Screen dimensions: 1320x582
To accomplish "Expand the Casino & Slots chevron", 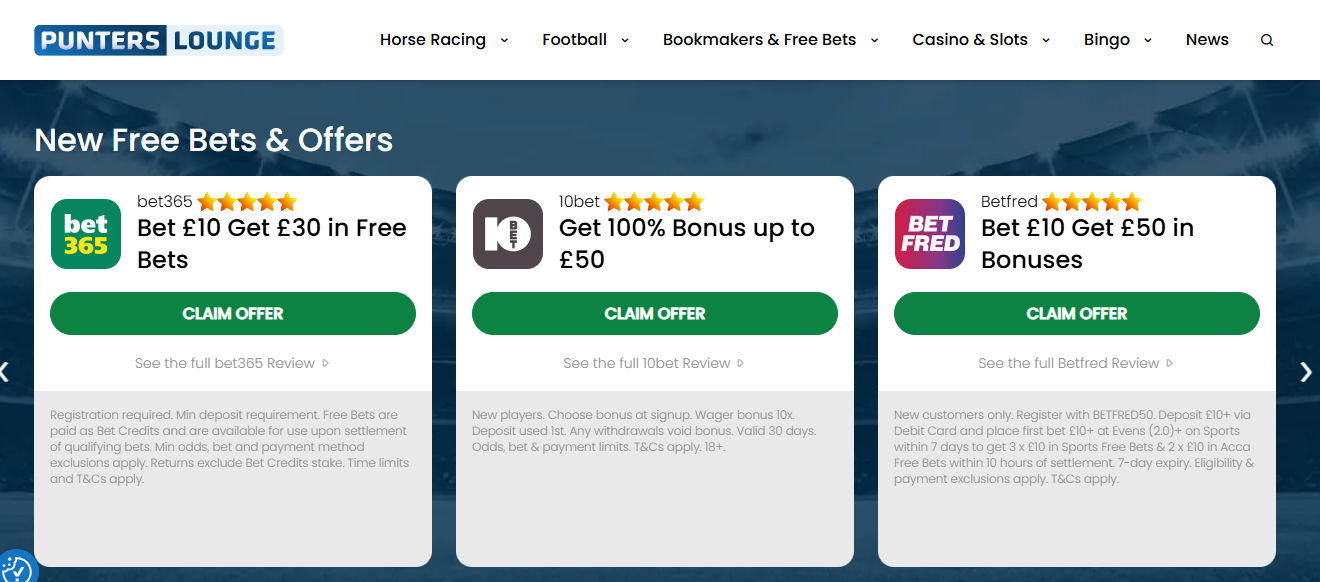I will [1046, 40].
